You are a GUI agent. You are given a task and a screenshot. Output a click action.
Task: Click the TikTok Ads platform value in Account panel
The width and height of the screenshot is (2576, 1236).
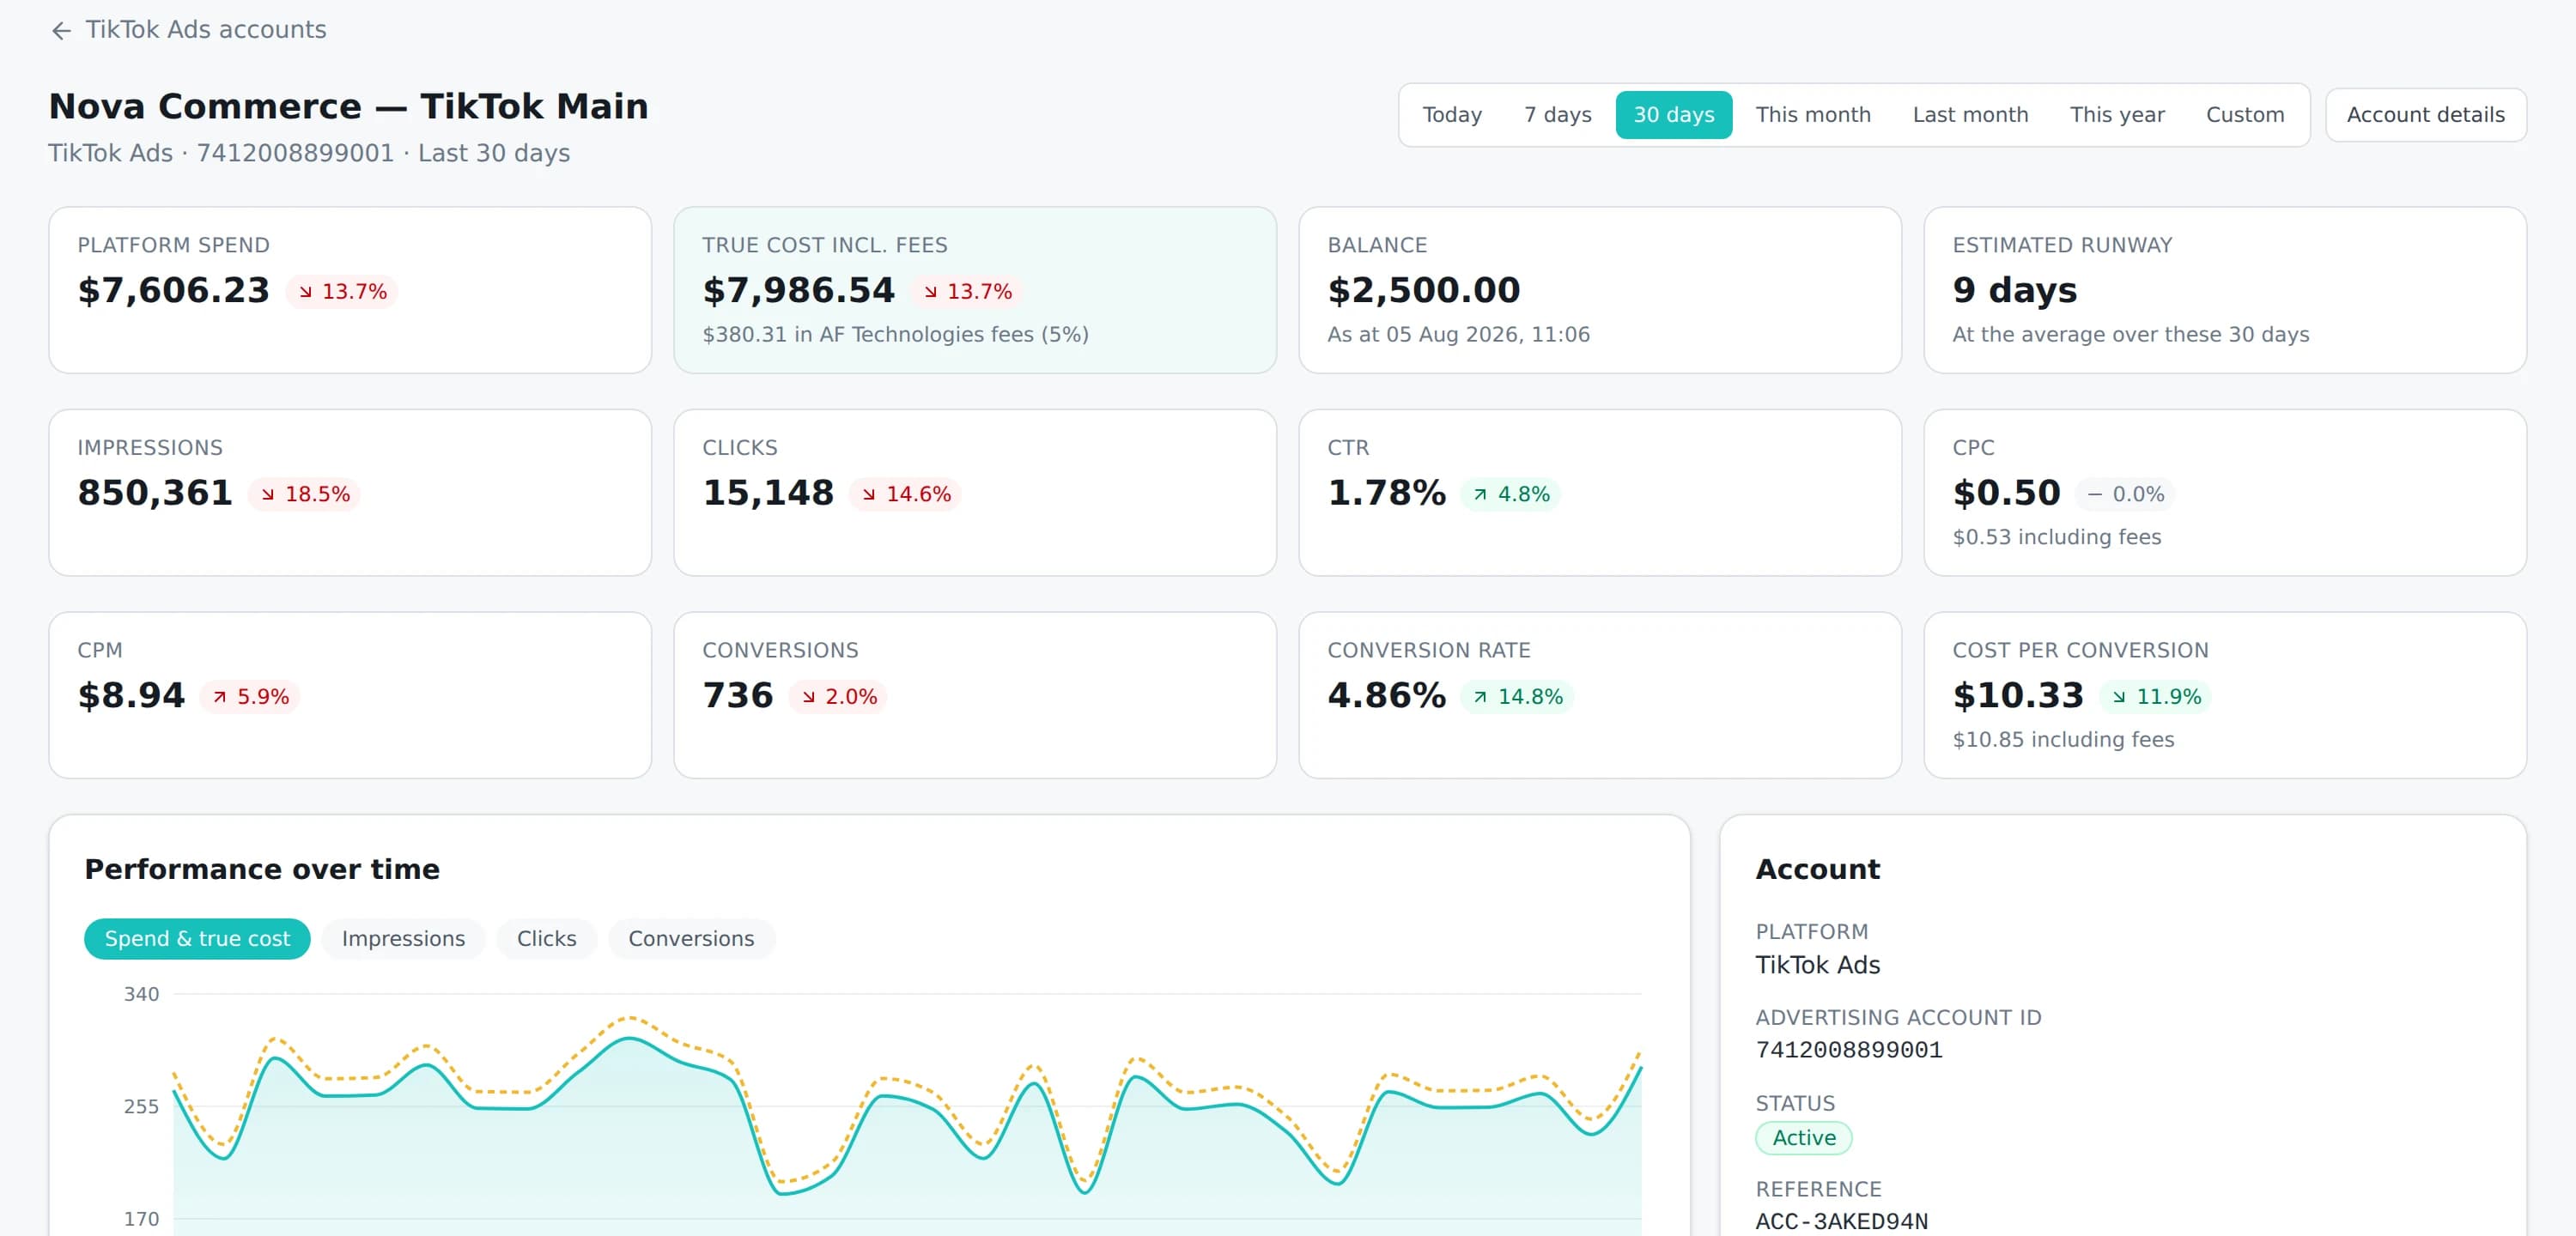pyautogui.click(x=1817, y=965)
